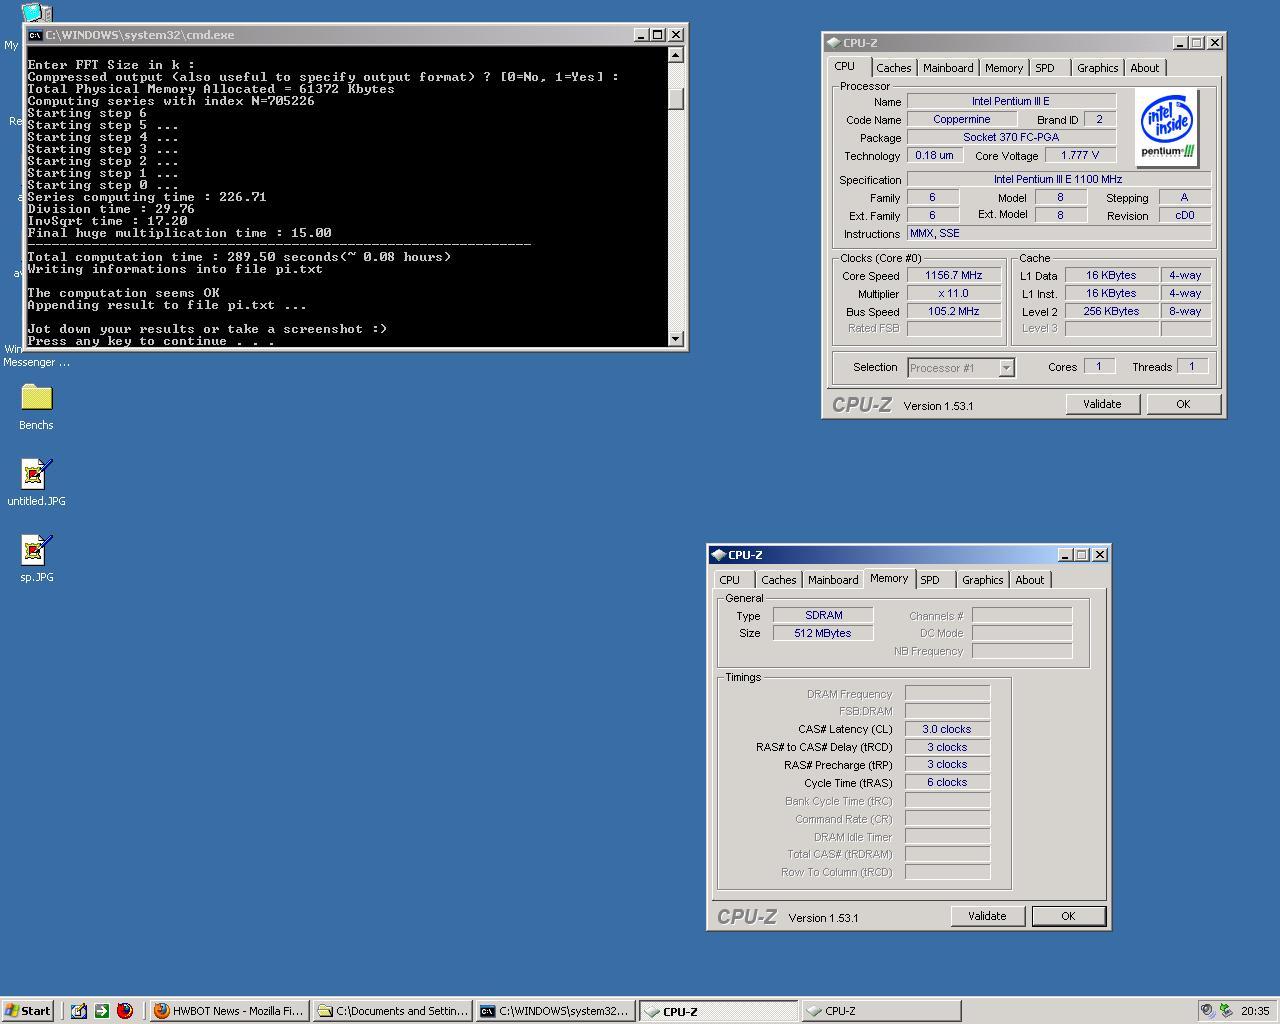
Task: Open About tab in lower CPU-Z window
Action: (1029, 580)
